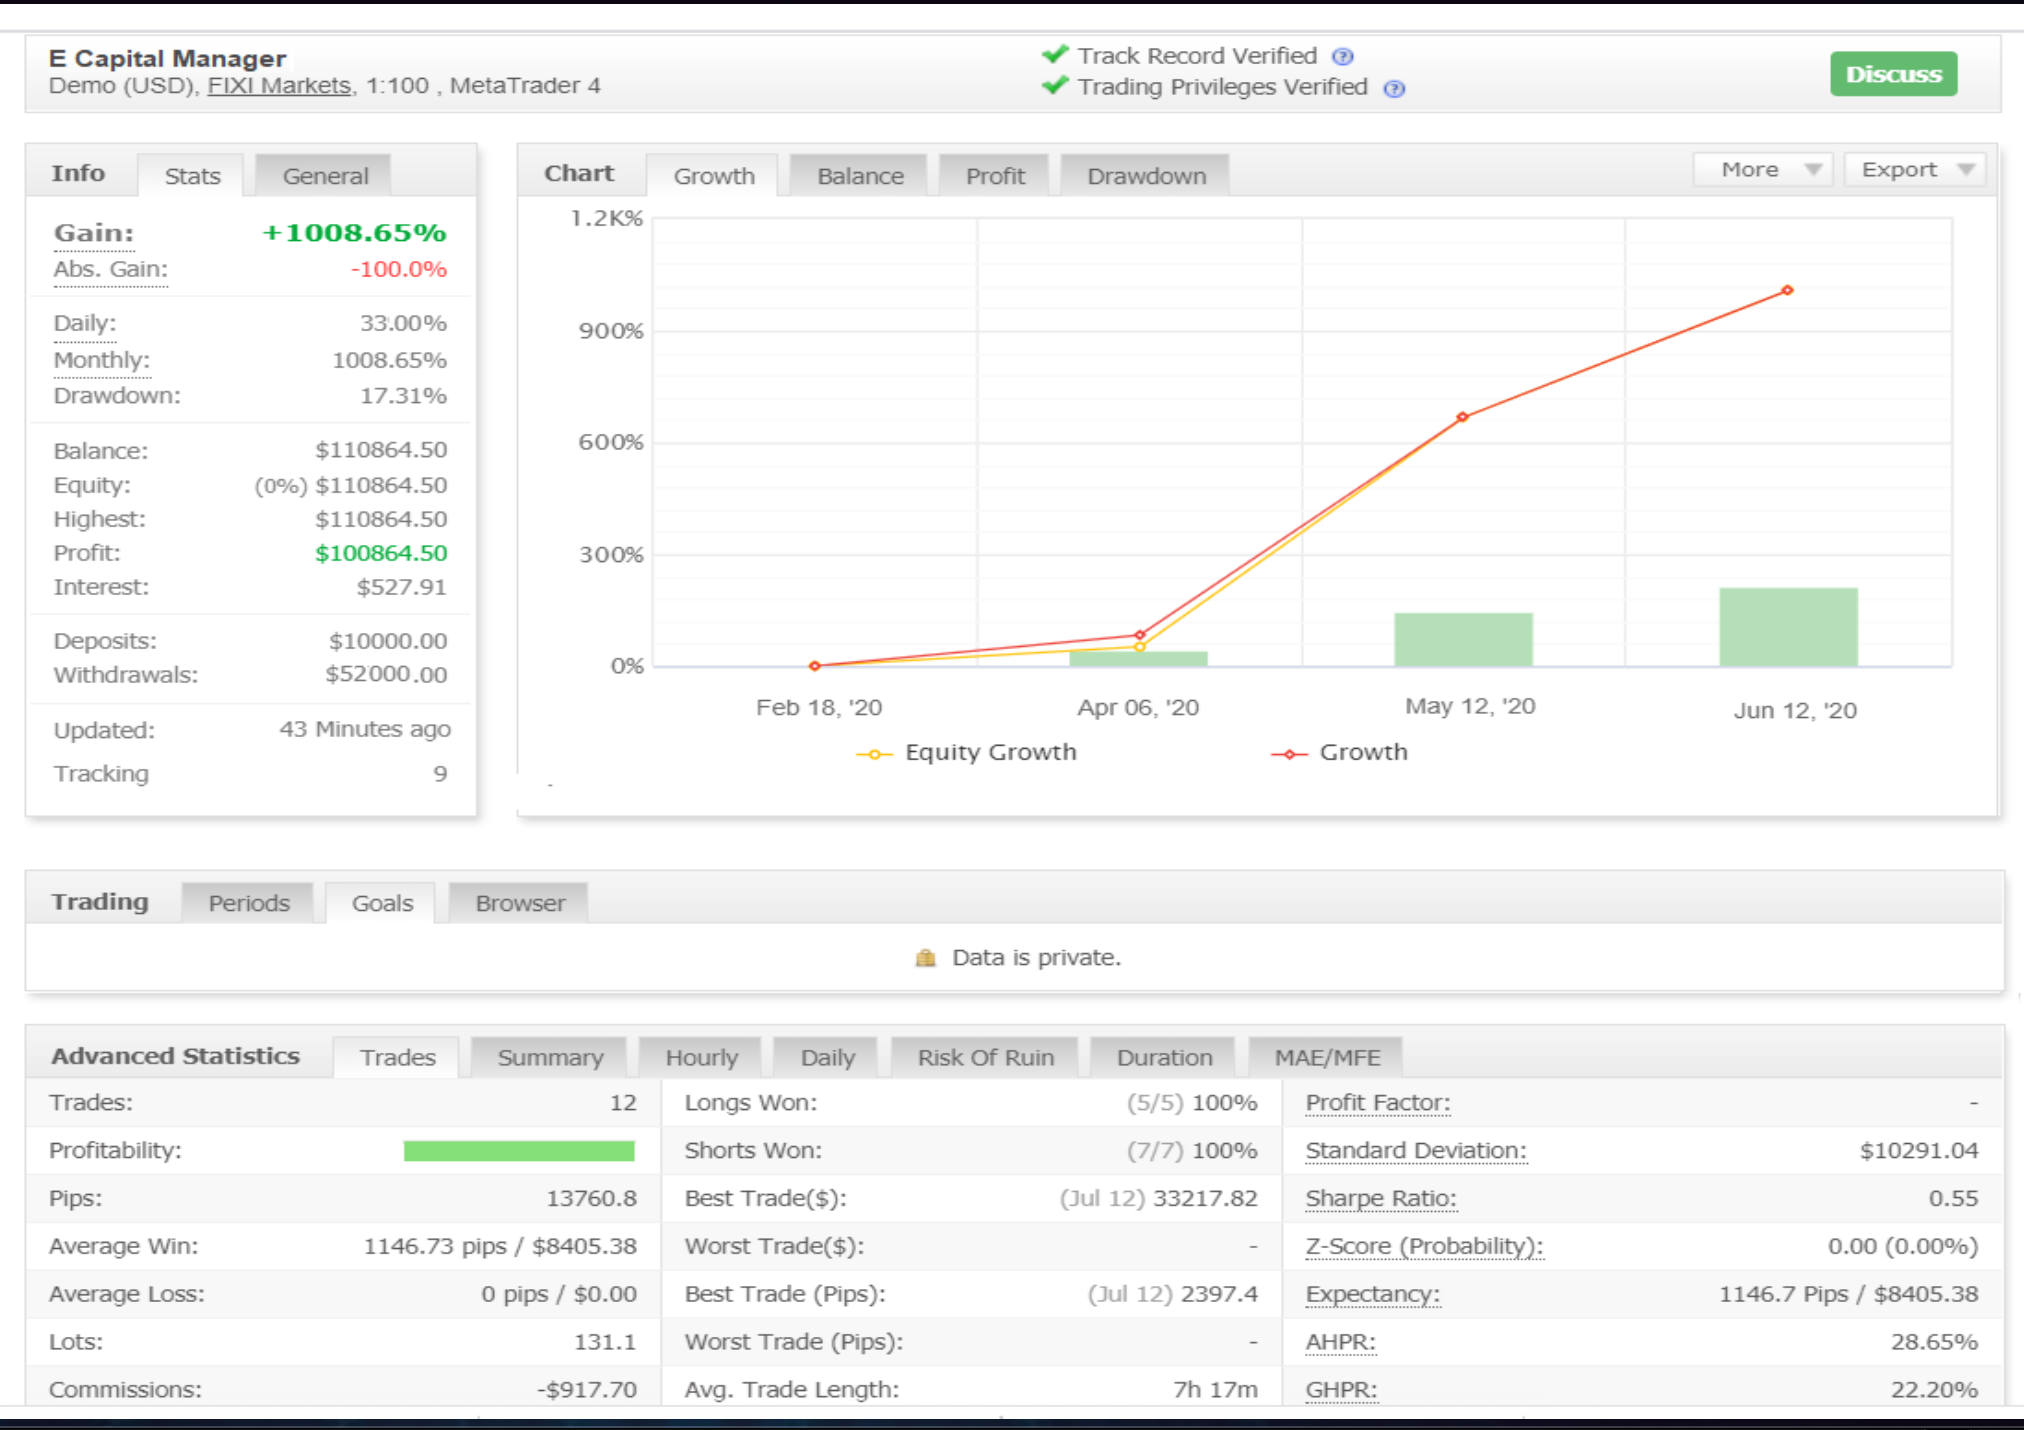Click the lock icon beside Data is private
Screen dimensions: 2024x1430
click(926, 958)
